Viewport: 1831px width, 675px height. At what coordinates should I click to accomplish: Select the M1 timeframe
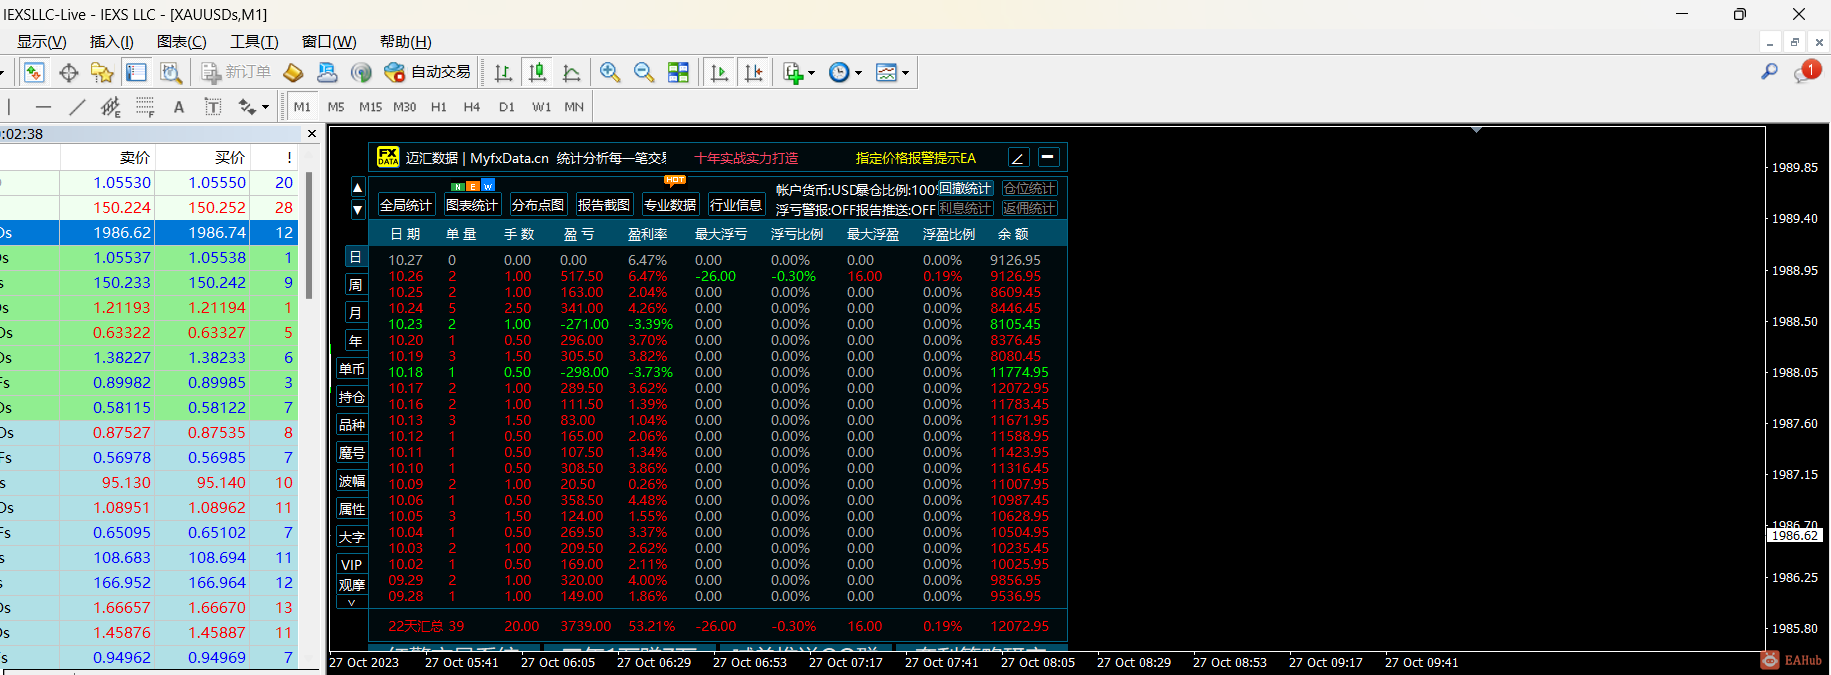[302, 107]
